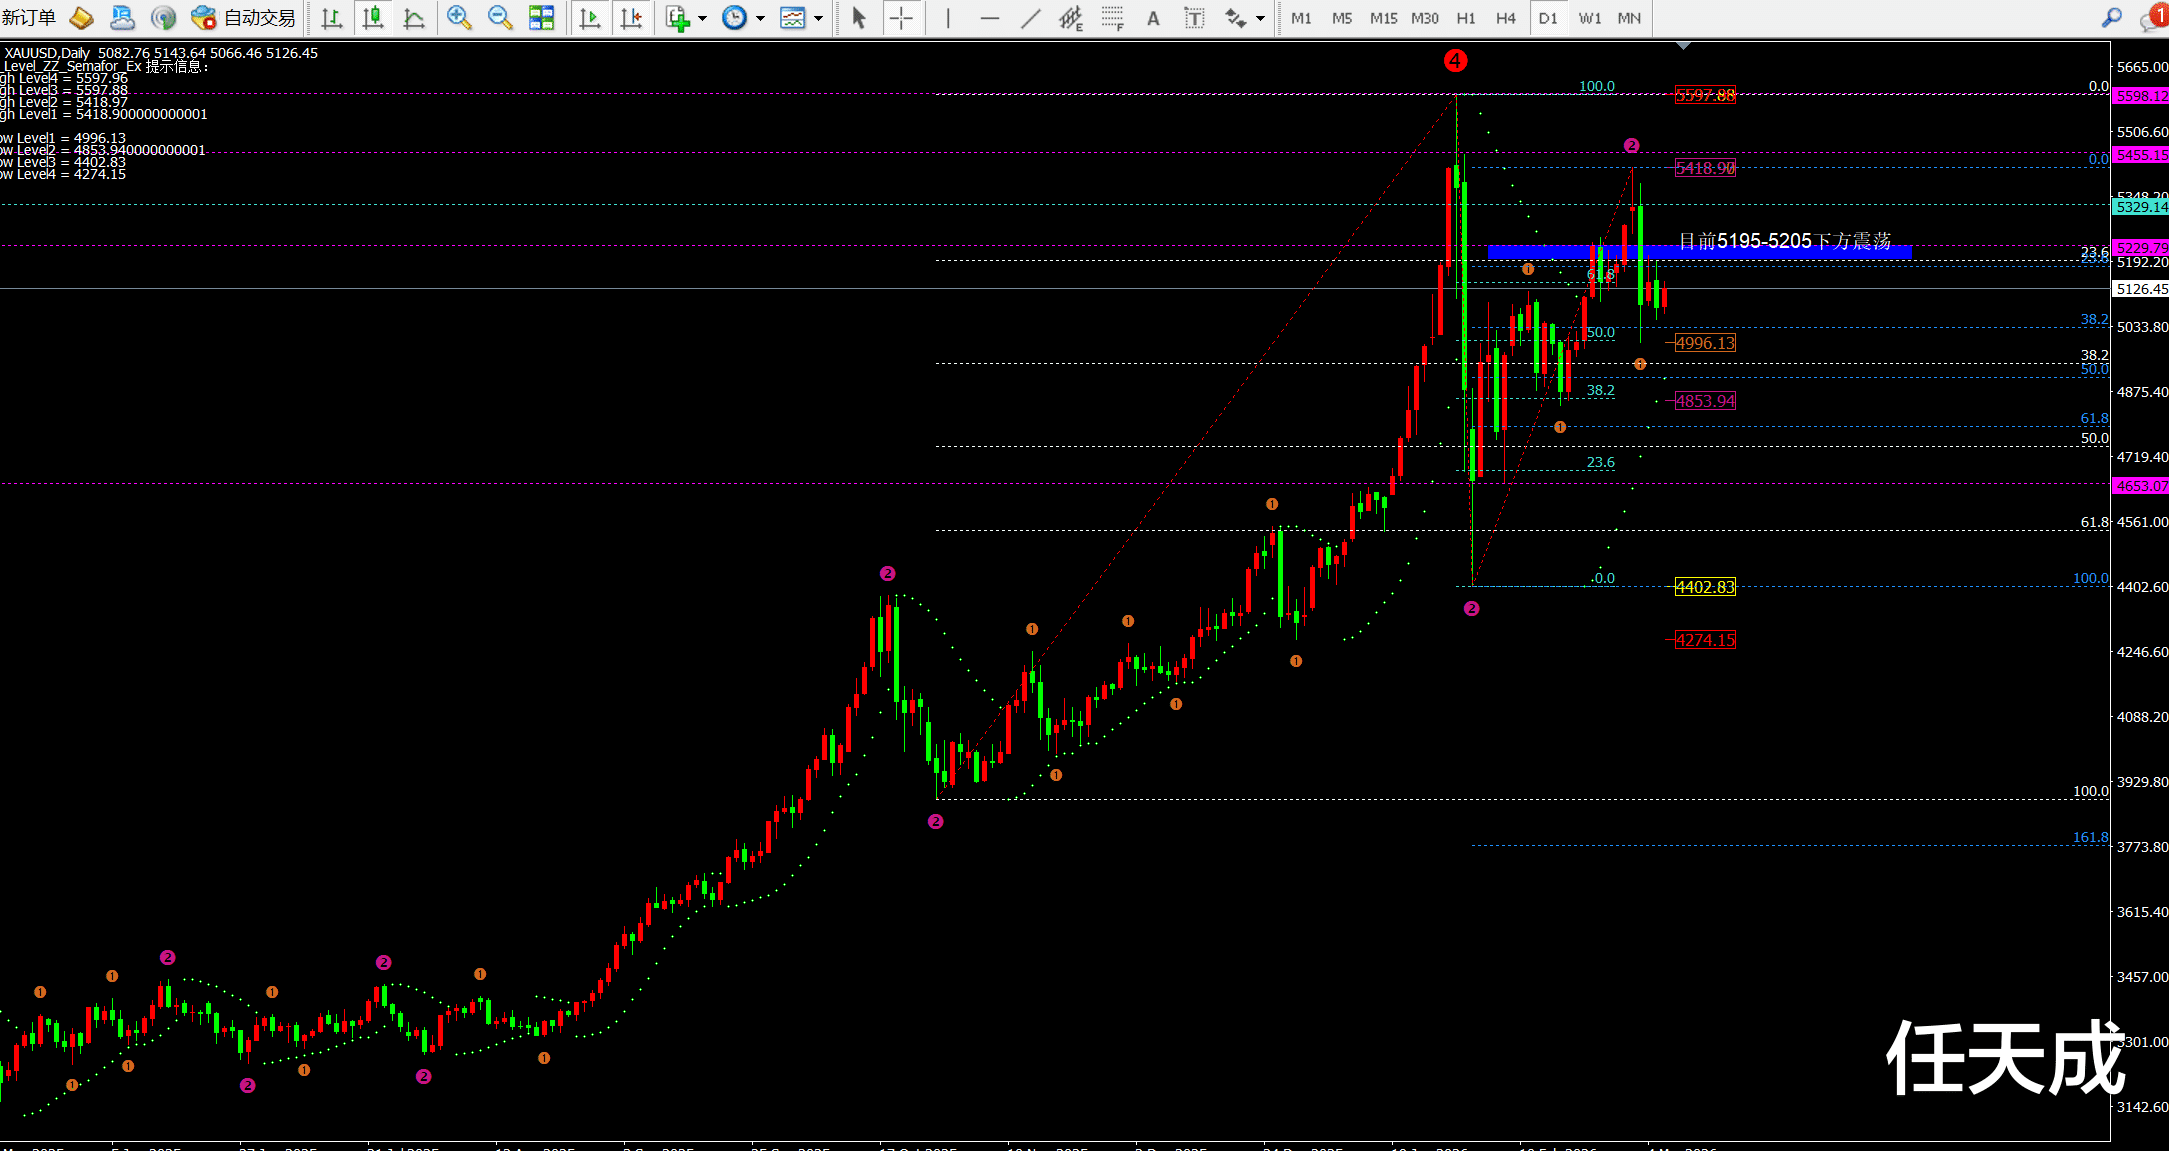Click the zoom in magnifier icon

coord(459,18)
